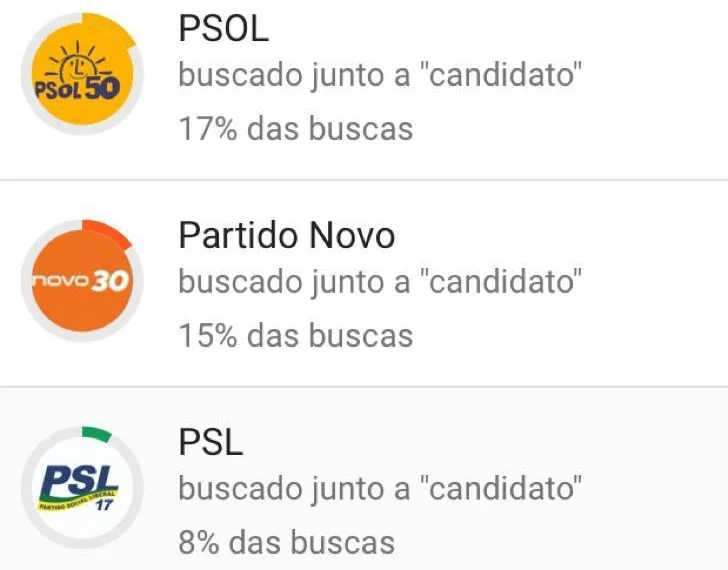The image size is (728, 570).
Task: Click the green progress arc around PSL logo
Action: (x=97, y=432)
